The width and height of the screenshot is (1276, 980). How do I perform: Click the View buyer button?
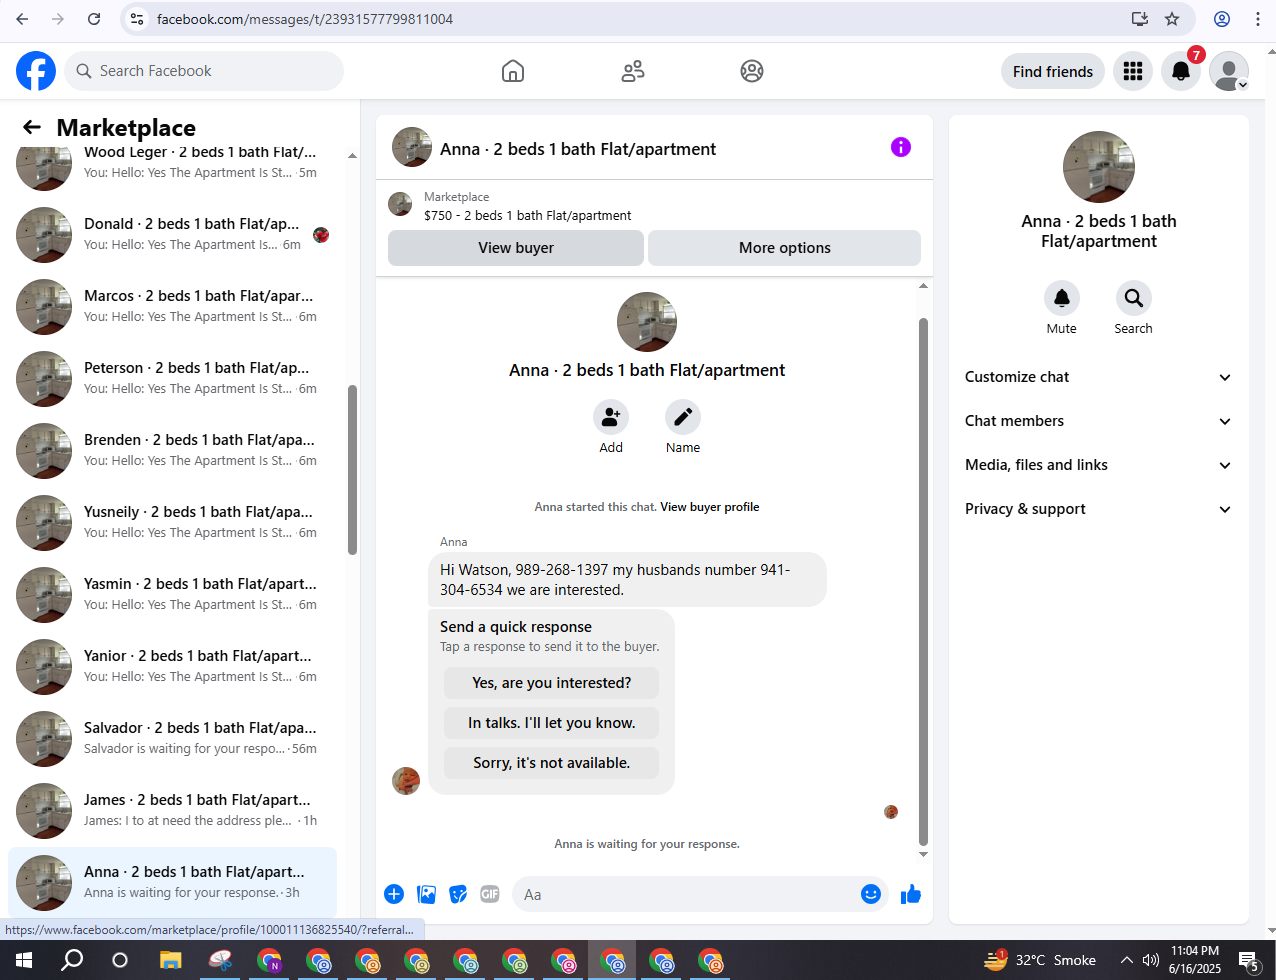[516, 248]
